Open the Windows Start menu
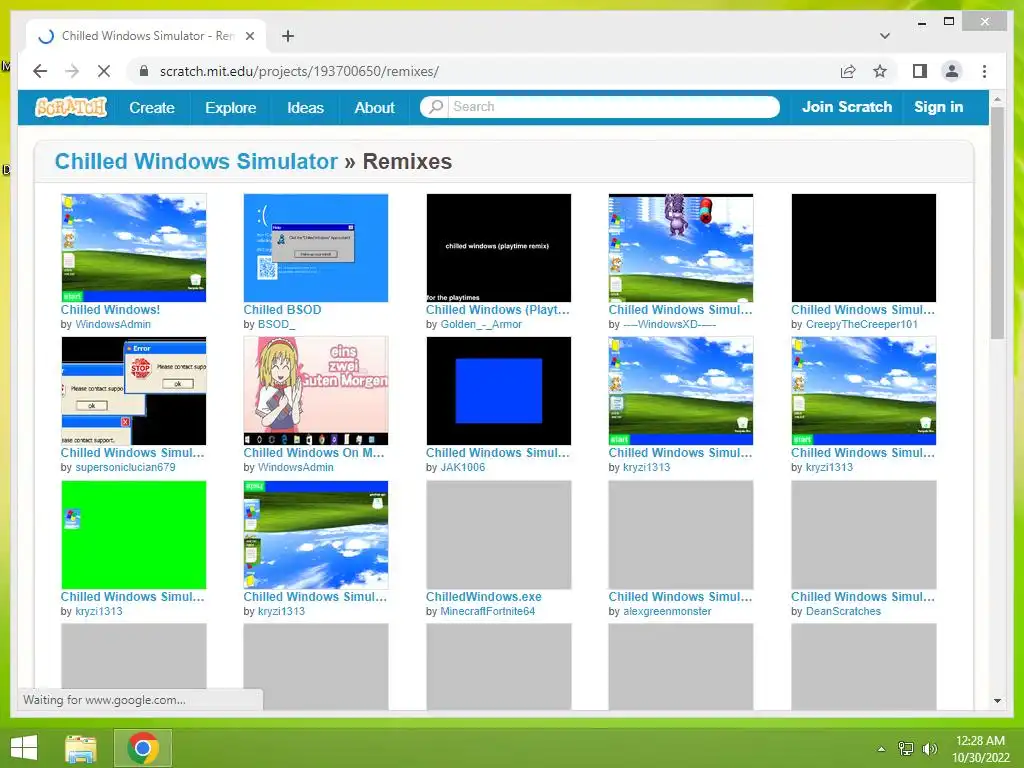 [x=24, y=748]
